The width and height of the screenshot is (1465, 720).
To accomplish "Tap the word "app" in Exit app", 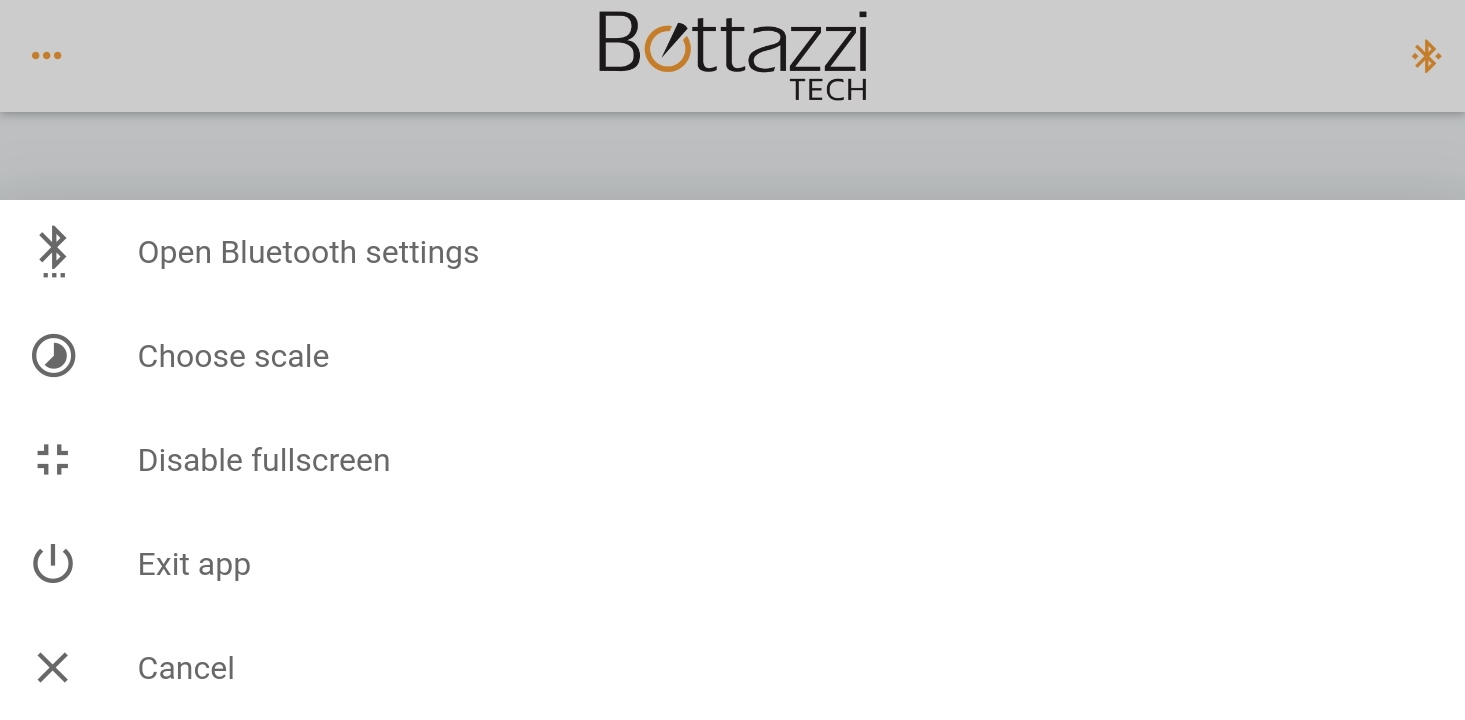I will tap(225, 566).
